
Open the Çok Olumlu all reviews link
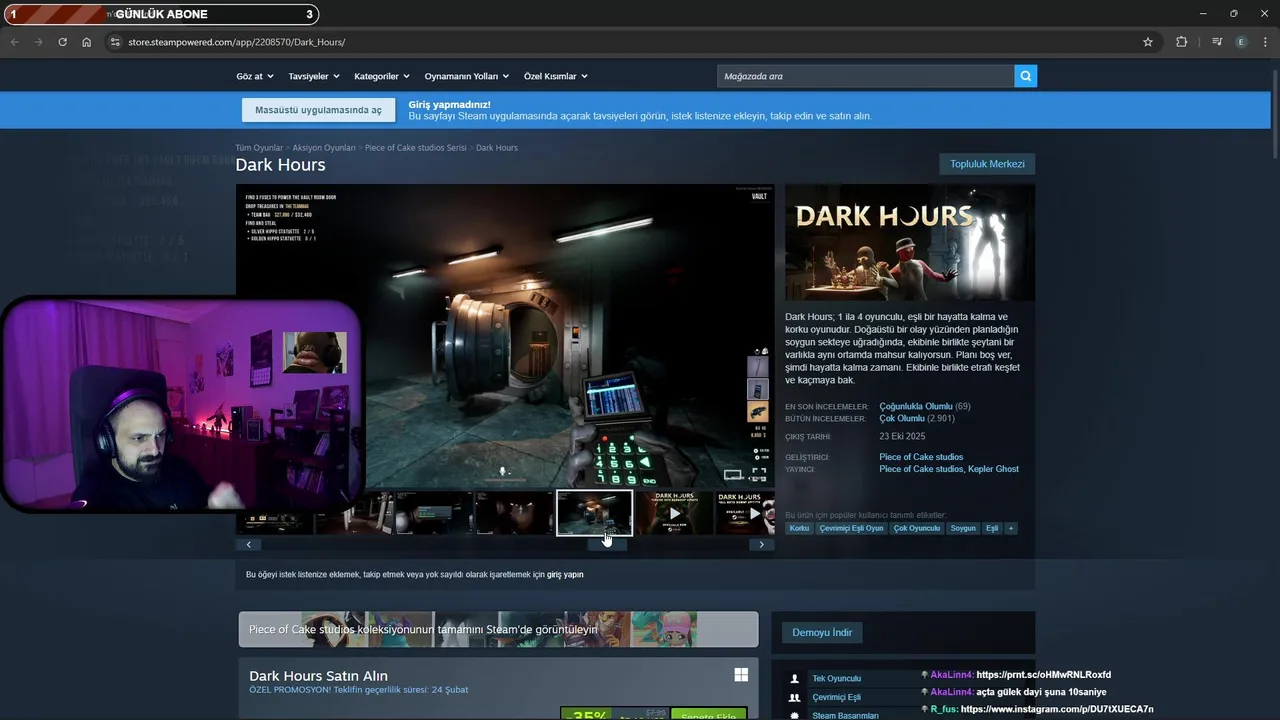click(902, 418)
